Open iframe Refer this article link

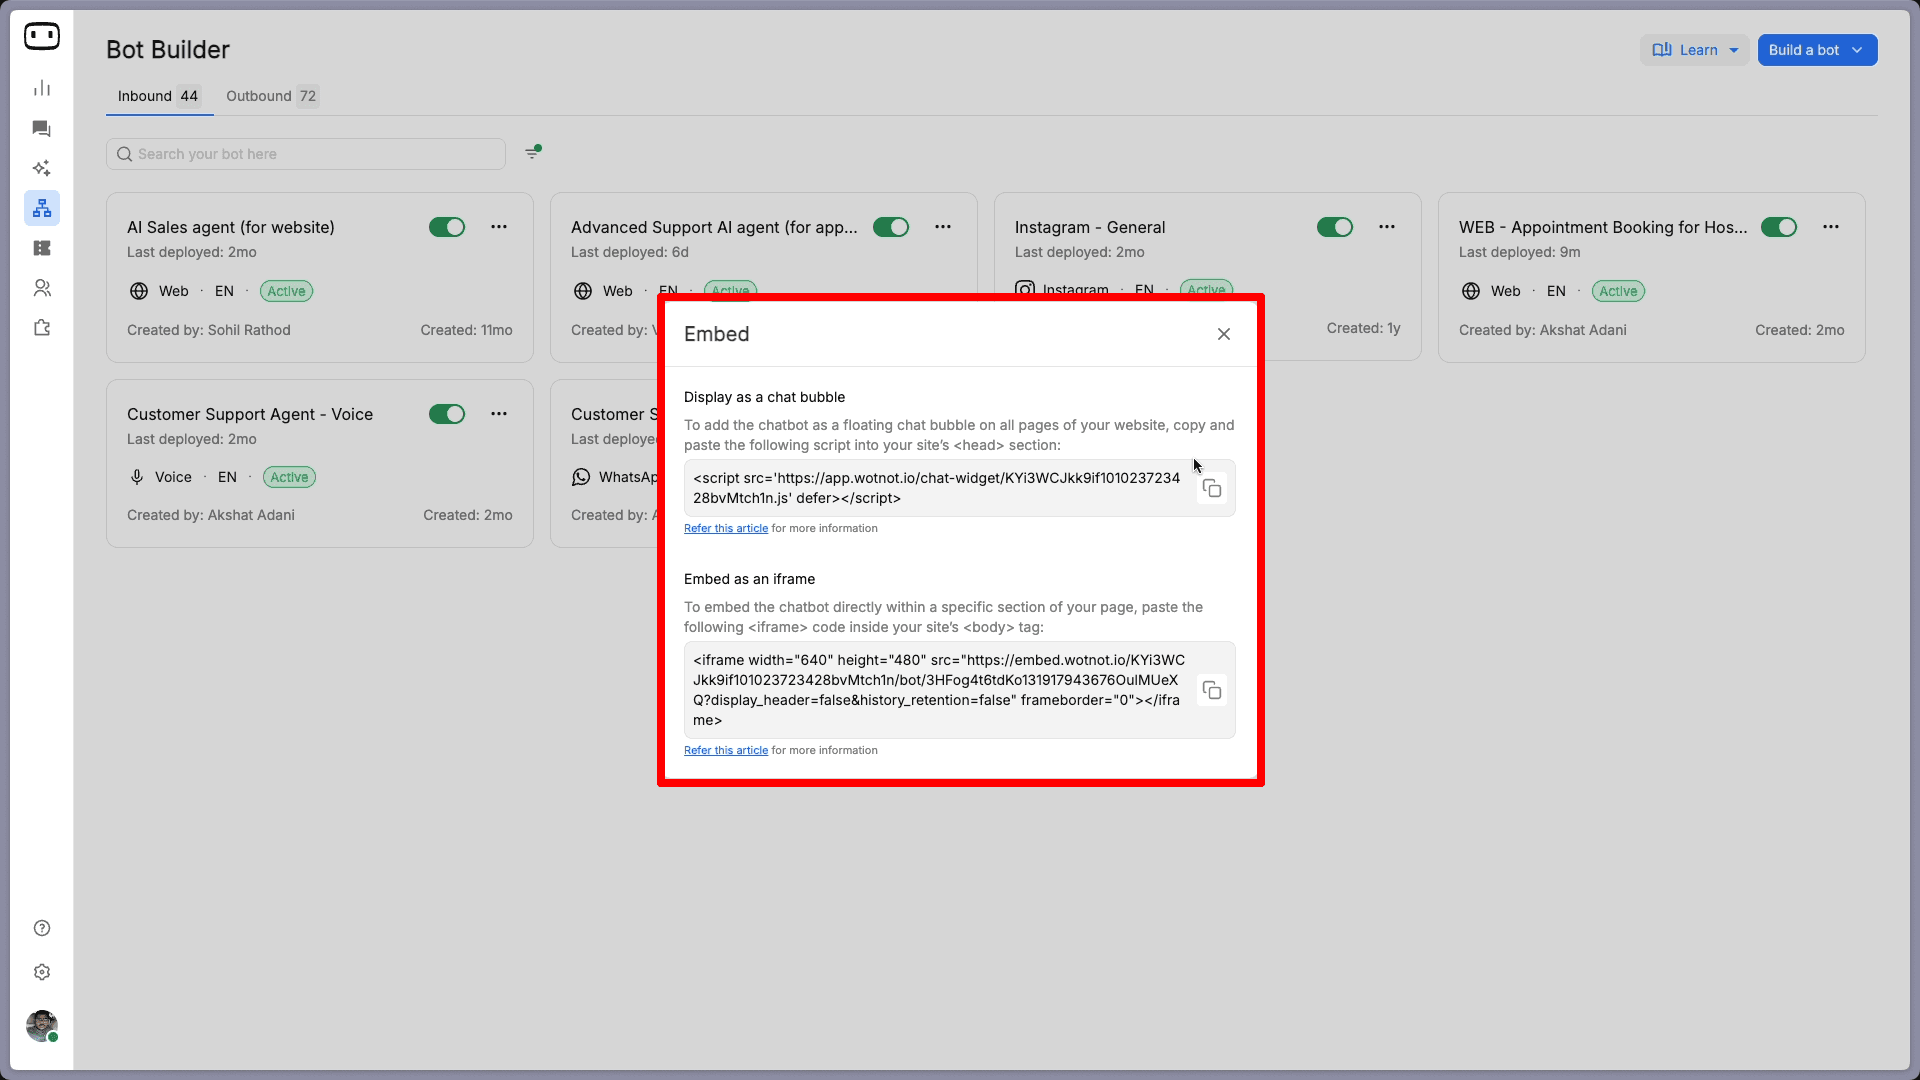tap(726, 750)
